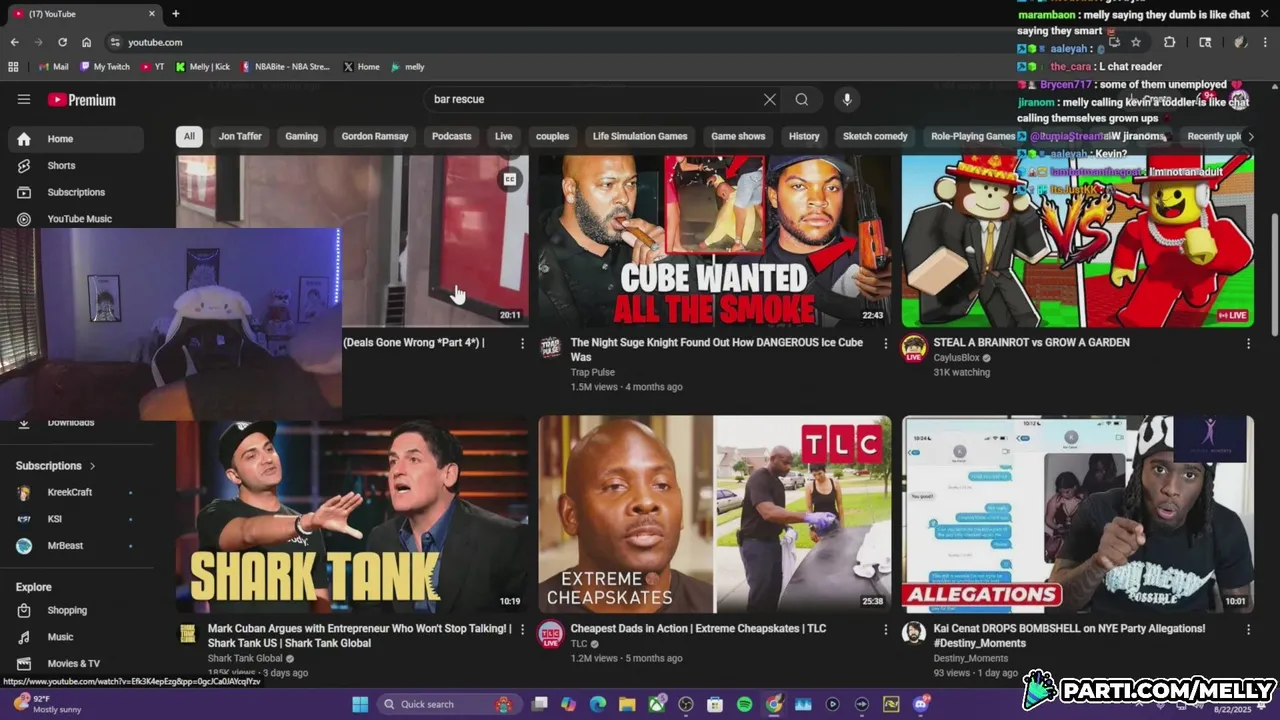Open the Destiny_Moments channel link
Viewport: 1280px width, 720px height.
(971, 659)
